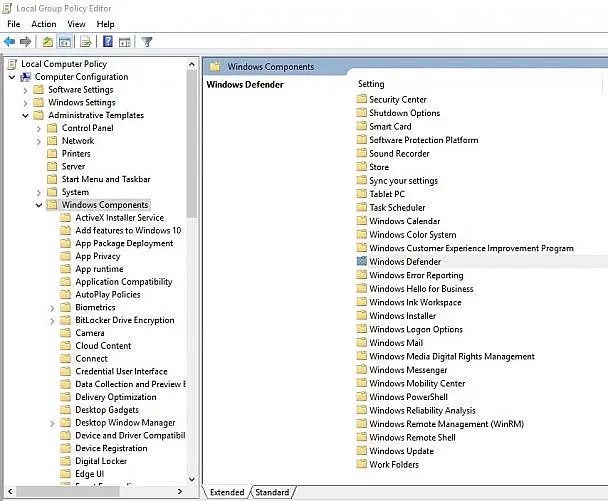Open Windows Error Reporting folder

[416, 275]
